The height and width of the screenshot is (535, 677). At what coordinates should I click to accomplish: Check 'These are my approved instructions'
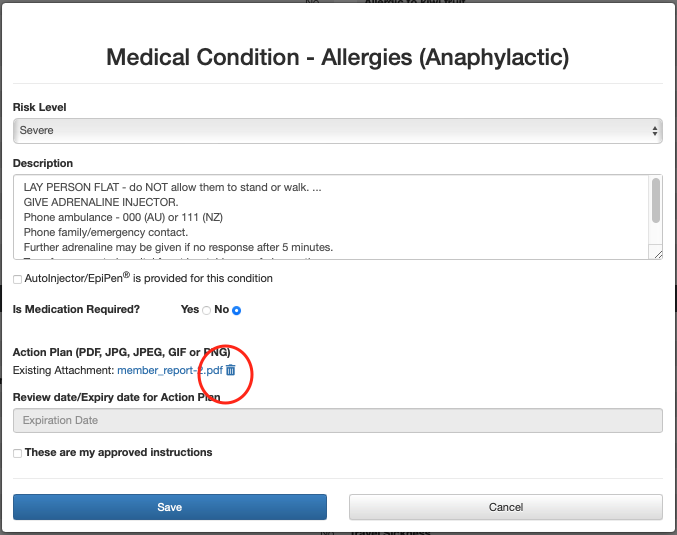point(18,453)
